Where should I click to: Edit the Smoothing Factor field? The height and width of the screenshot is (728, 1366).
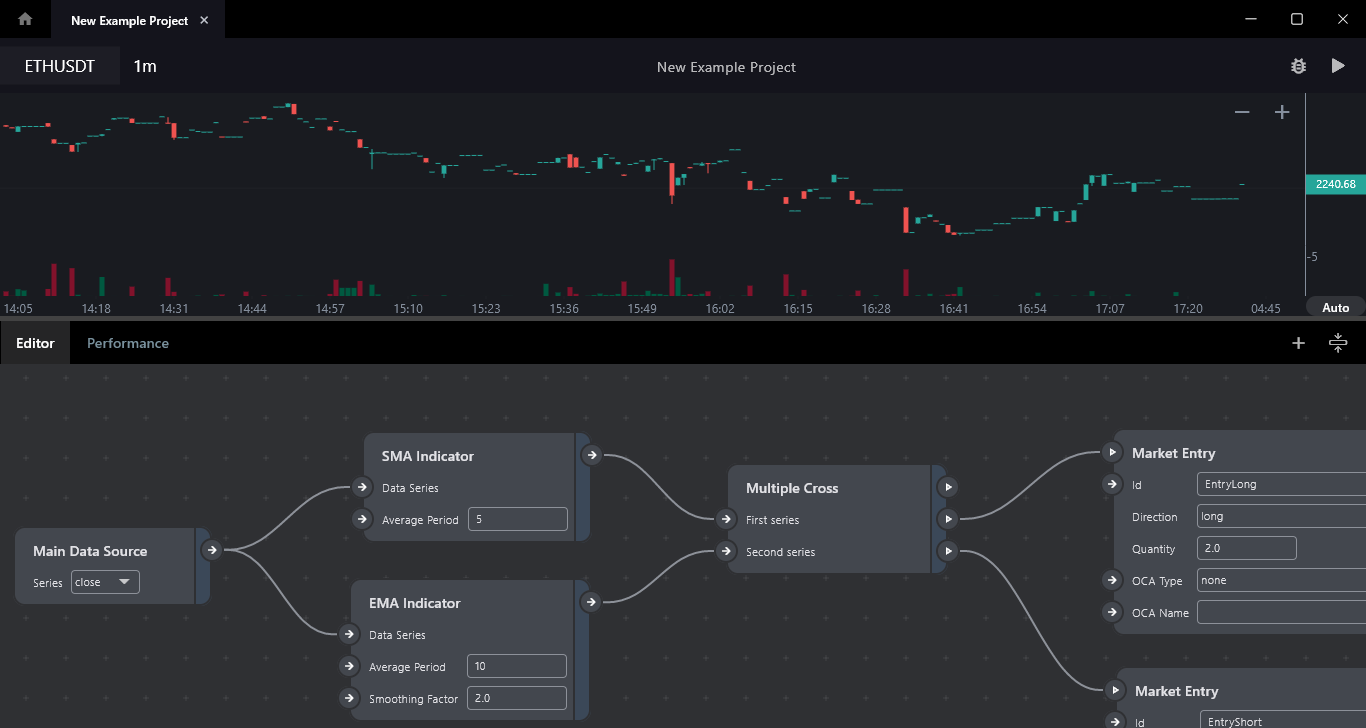click(x=517, y=698)
